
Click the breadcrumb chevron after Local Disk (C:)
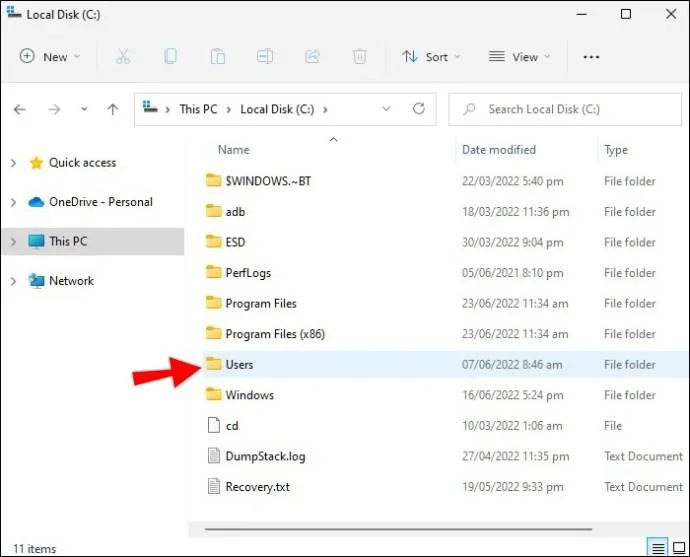click(x=325, y=110)
